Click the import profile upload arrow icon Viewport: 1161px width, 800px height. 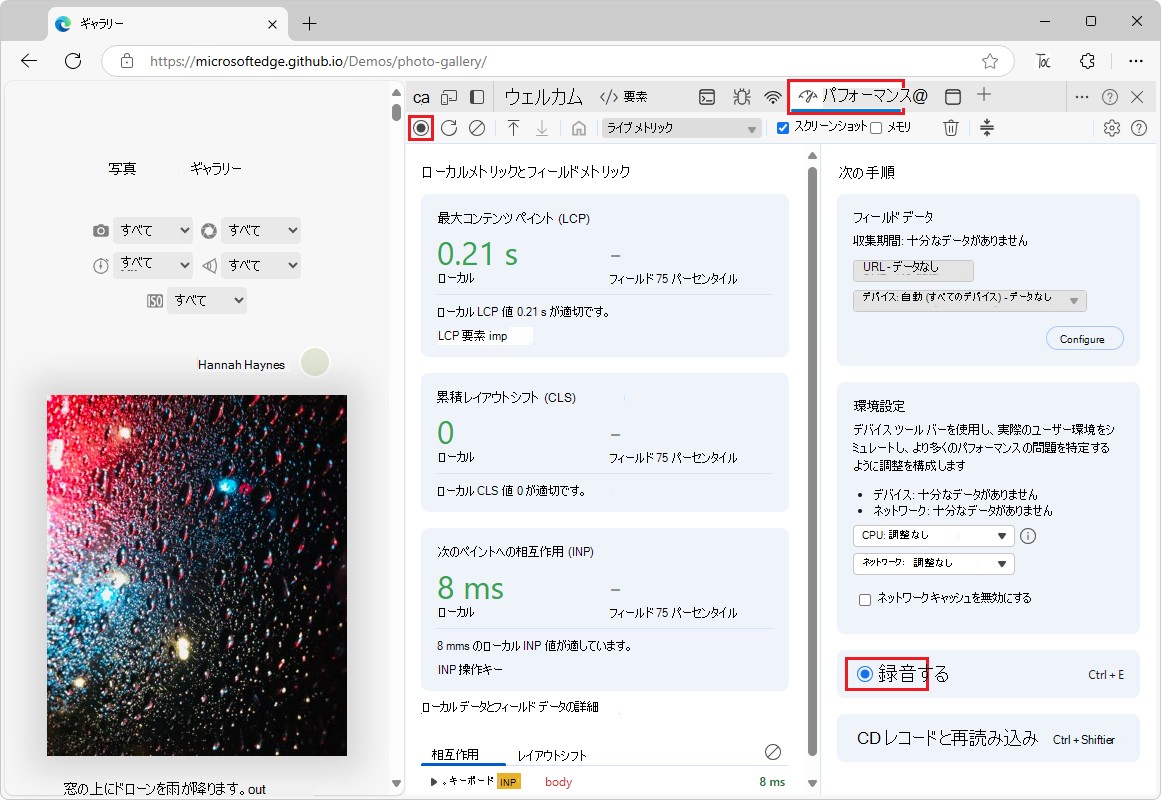tap(513, 127)
